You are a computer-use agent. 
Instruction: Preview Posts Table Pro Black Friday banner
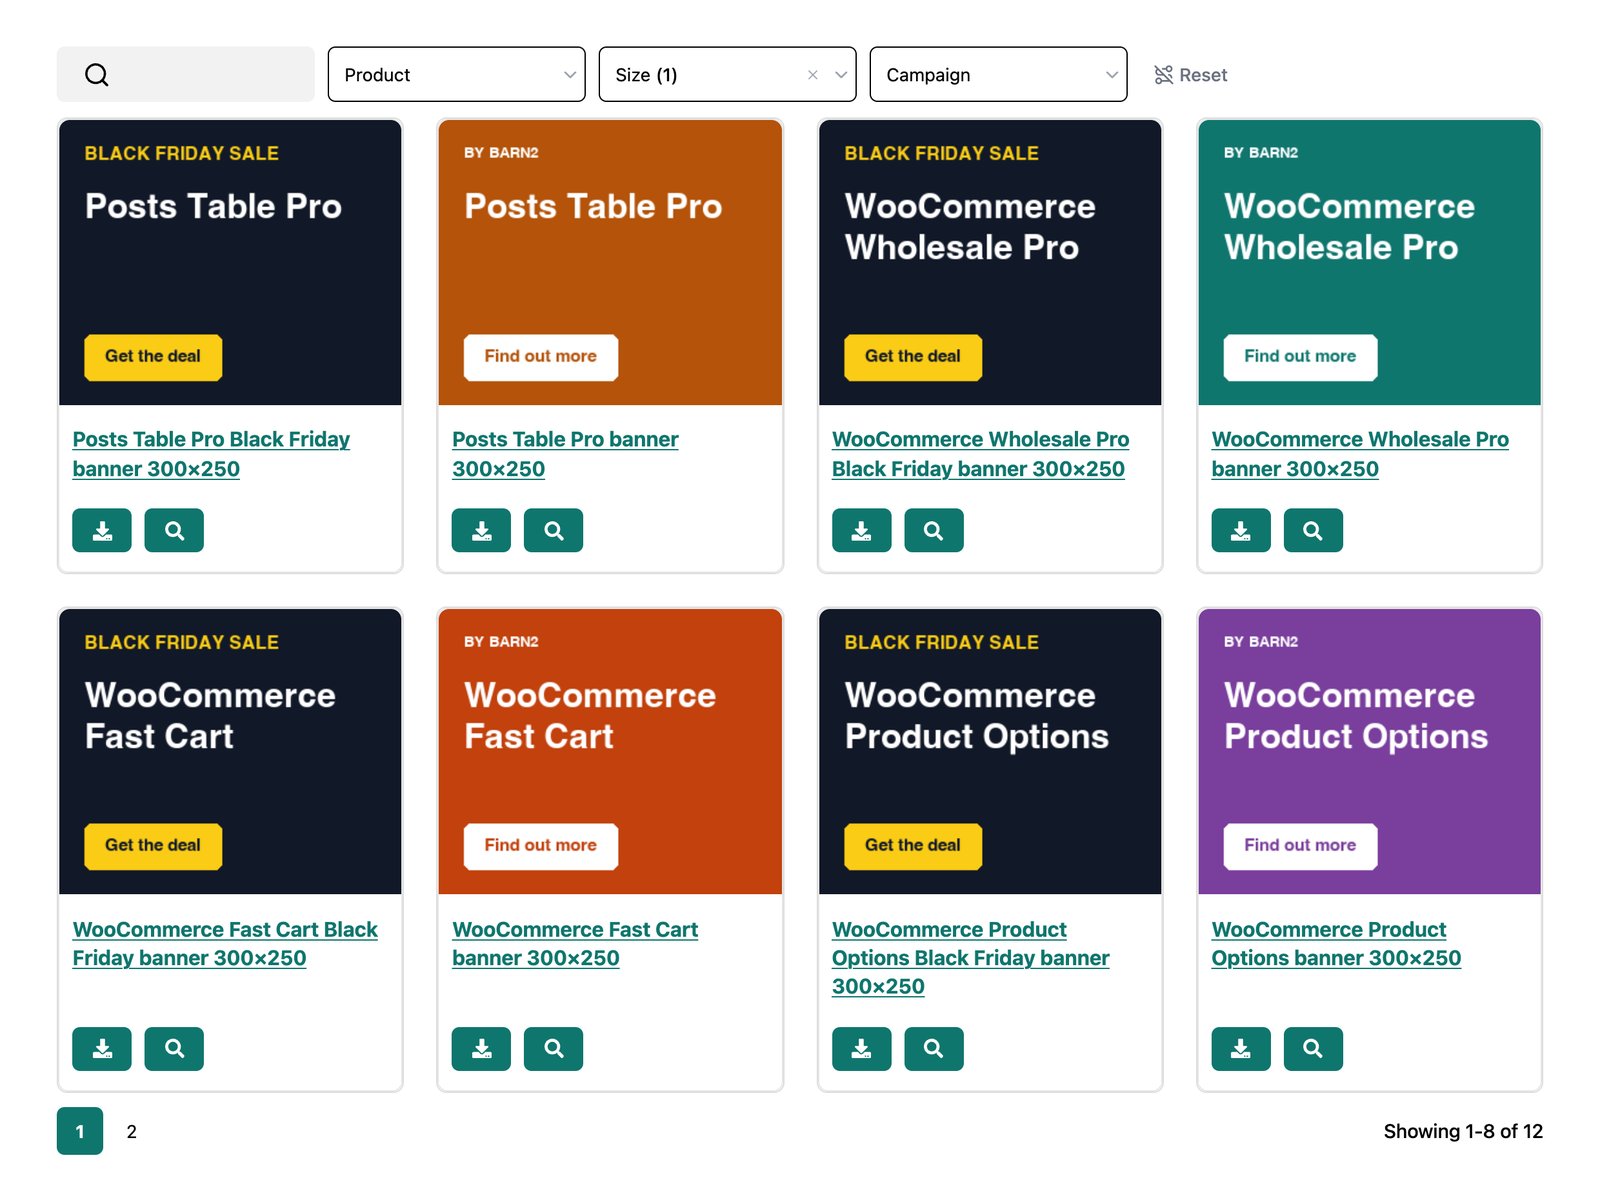[x=174, y=530]
